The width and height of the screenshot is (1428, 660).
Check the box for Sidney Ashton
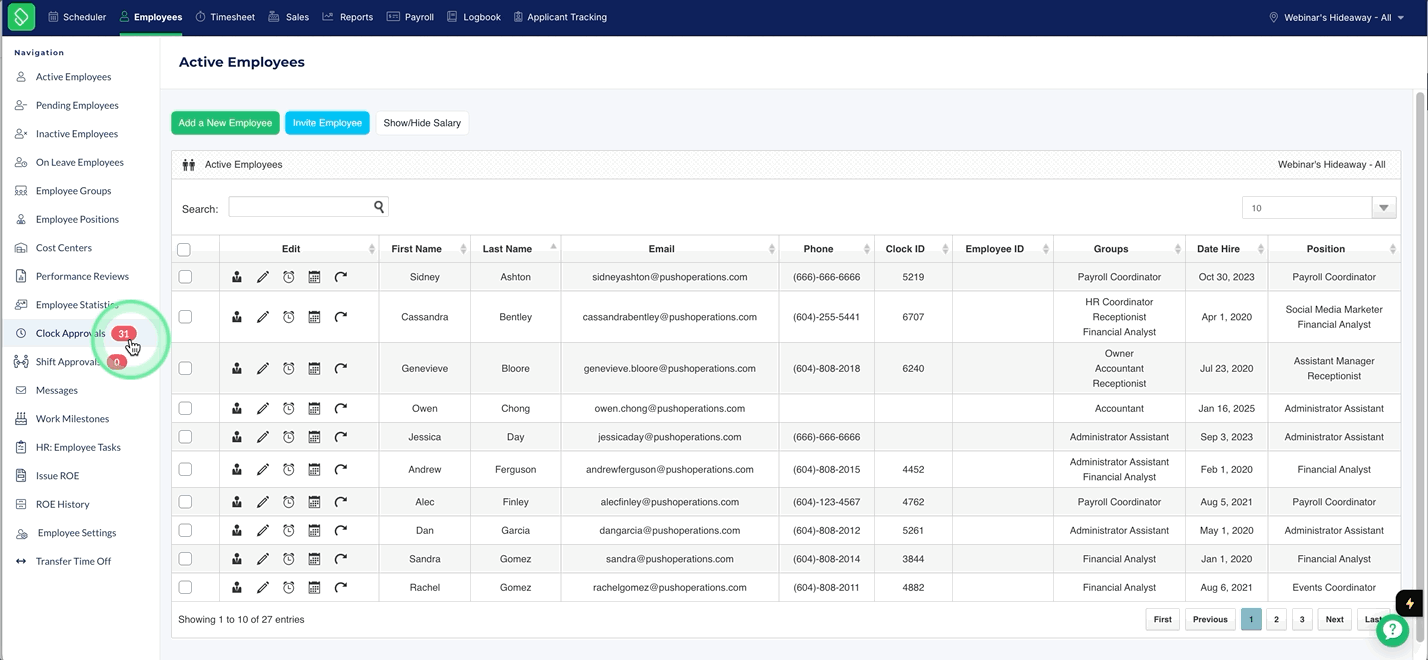185,277
